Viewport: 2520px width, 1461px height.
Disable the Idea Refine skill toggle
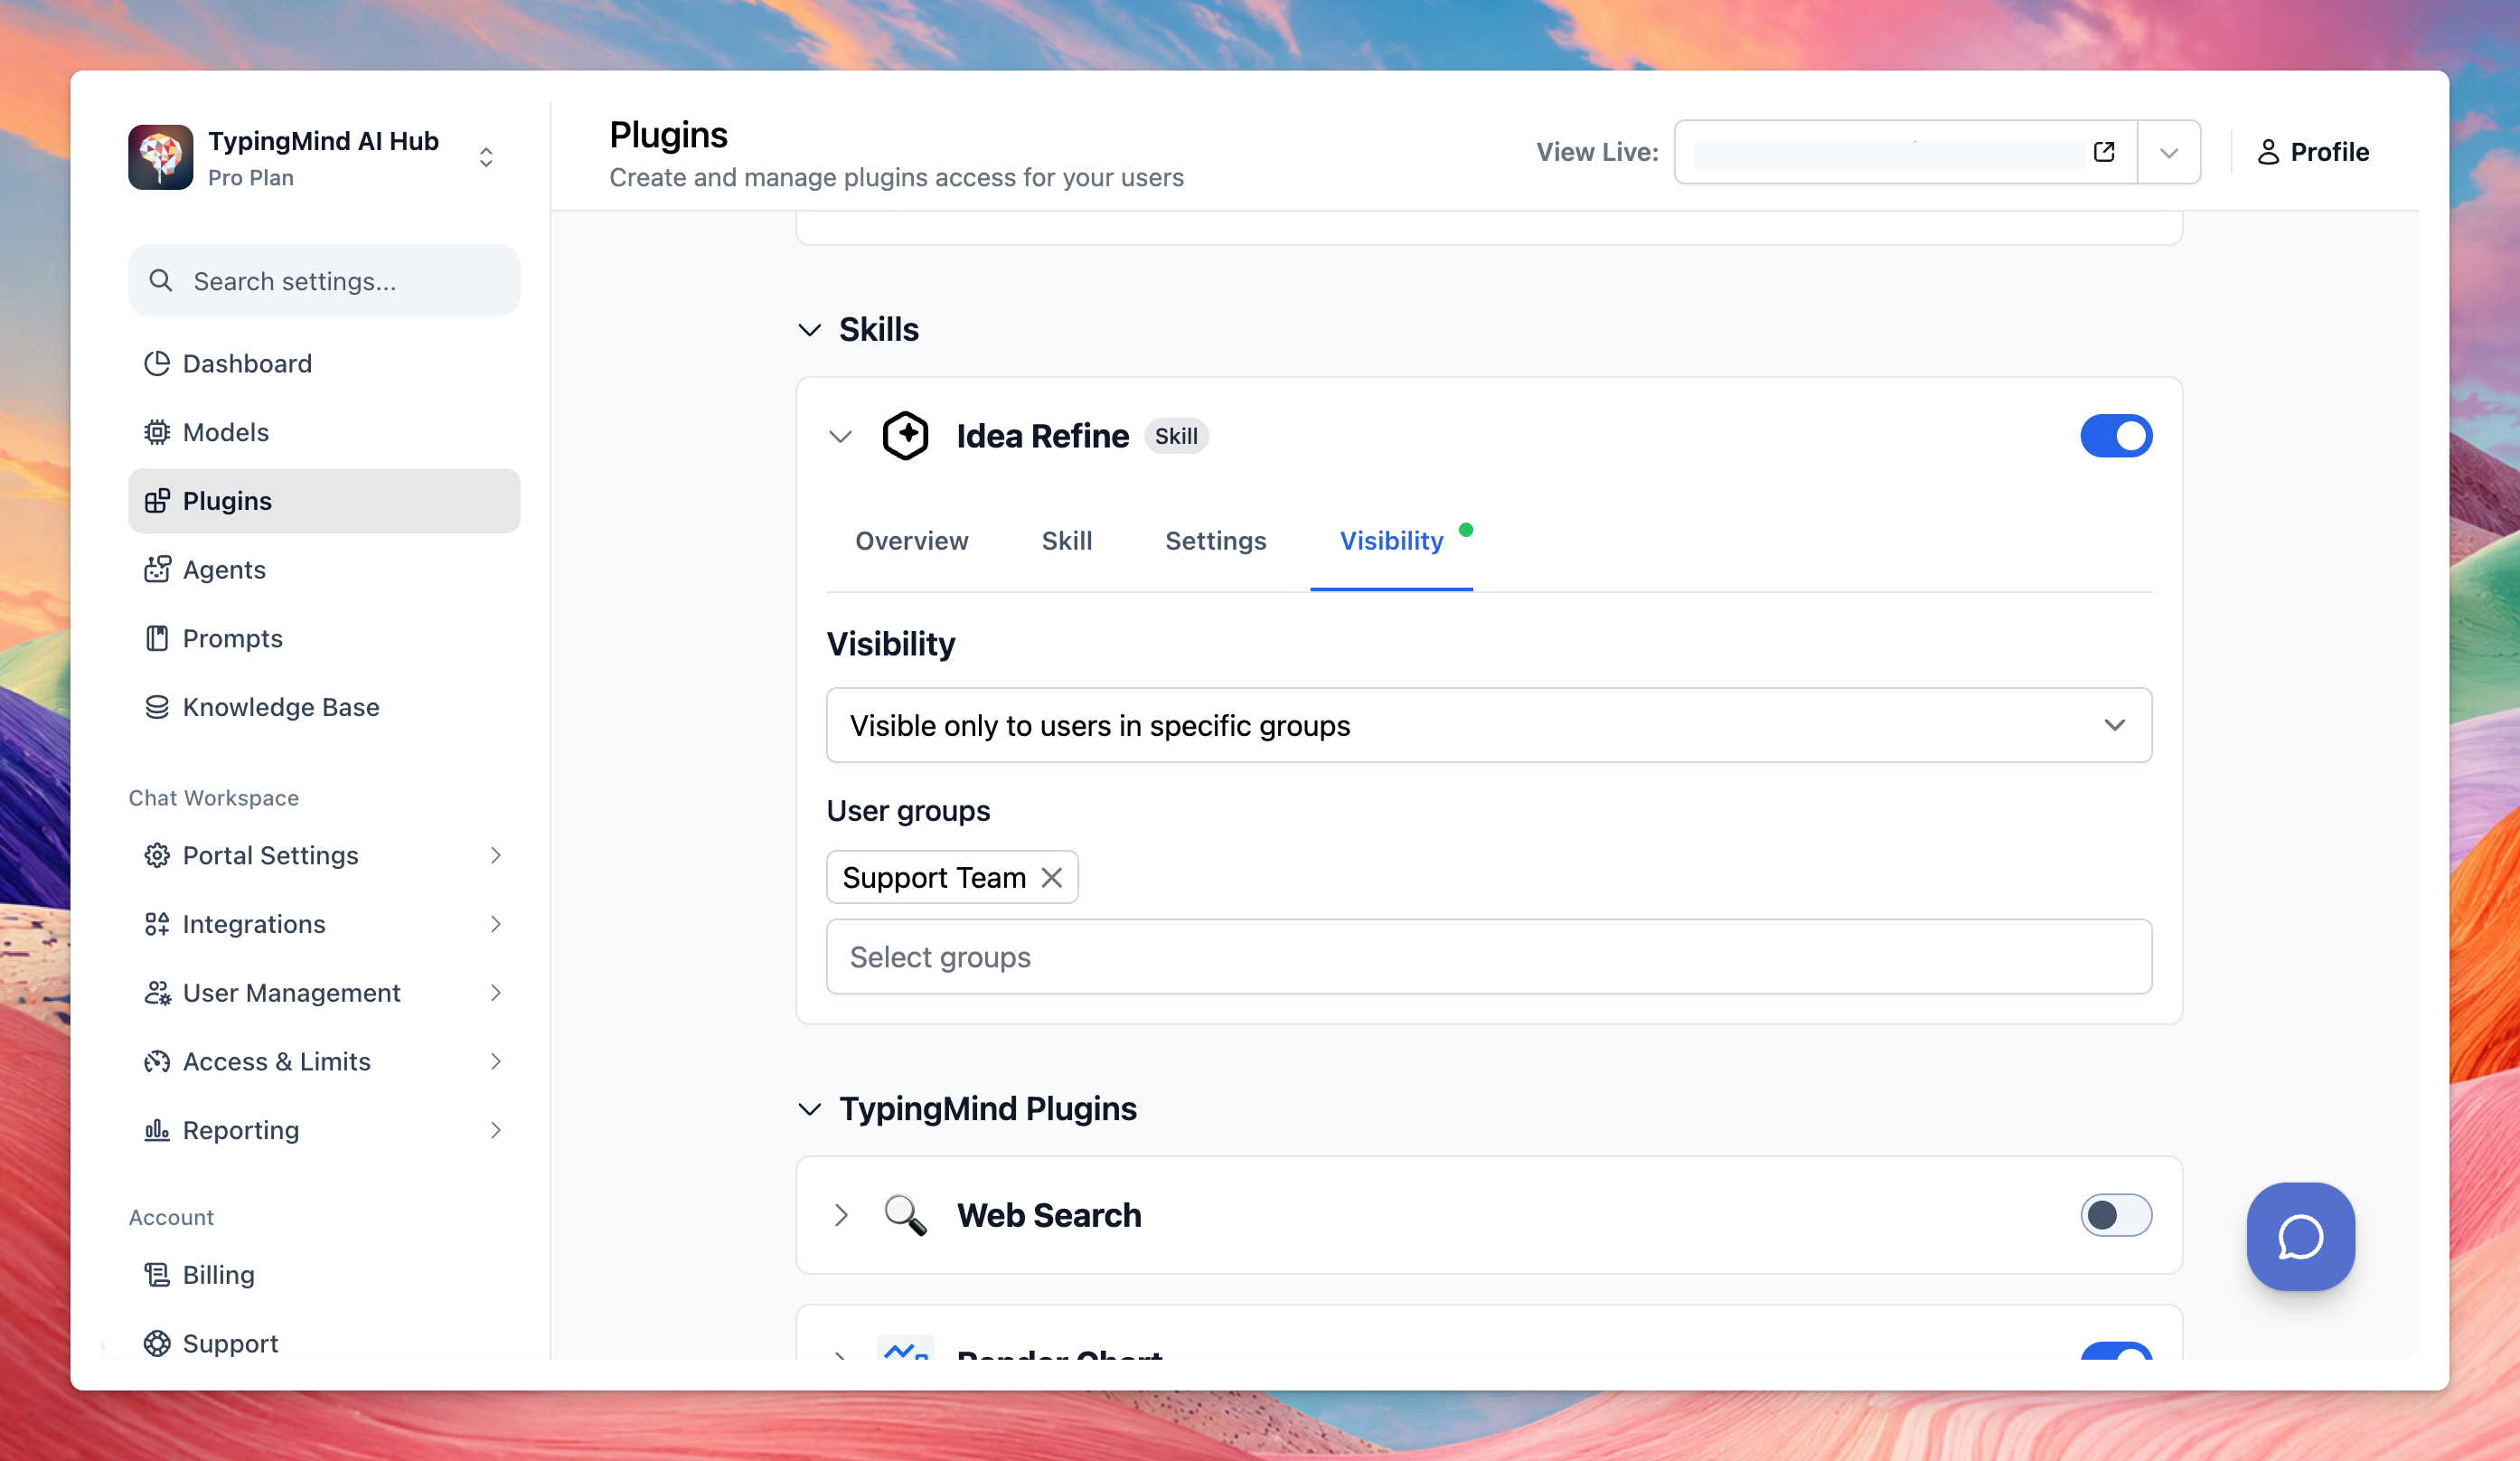2116,436
